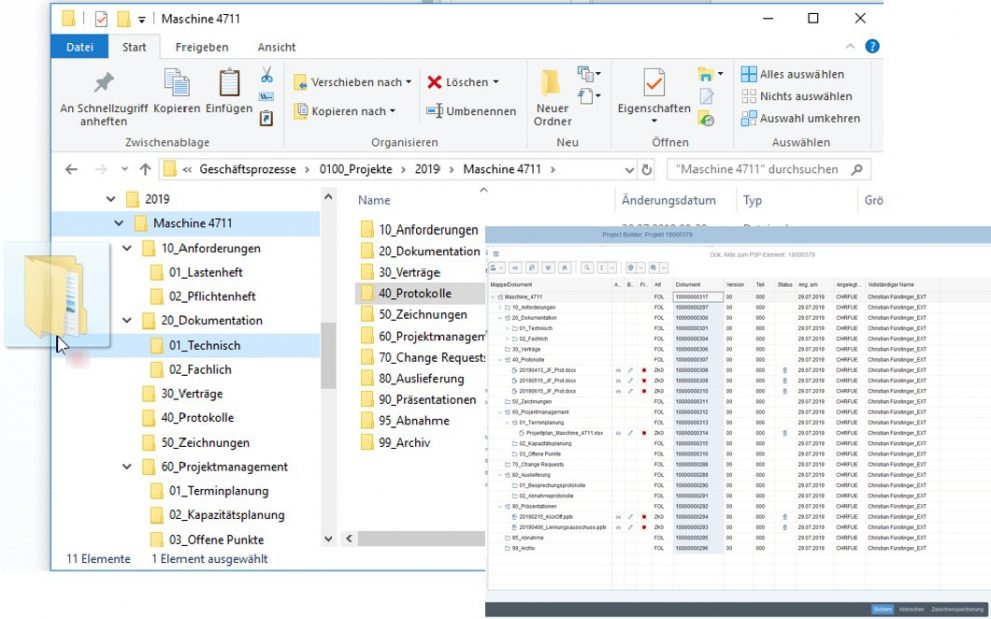Image resolution: width=991 pixels, height=619 pixels.
Task: Click Pfad kopieren icon below scissors
Action: pyautogui.click(x=266, y=97)
